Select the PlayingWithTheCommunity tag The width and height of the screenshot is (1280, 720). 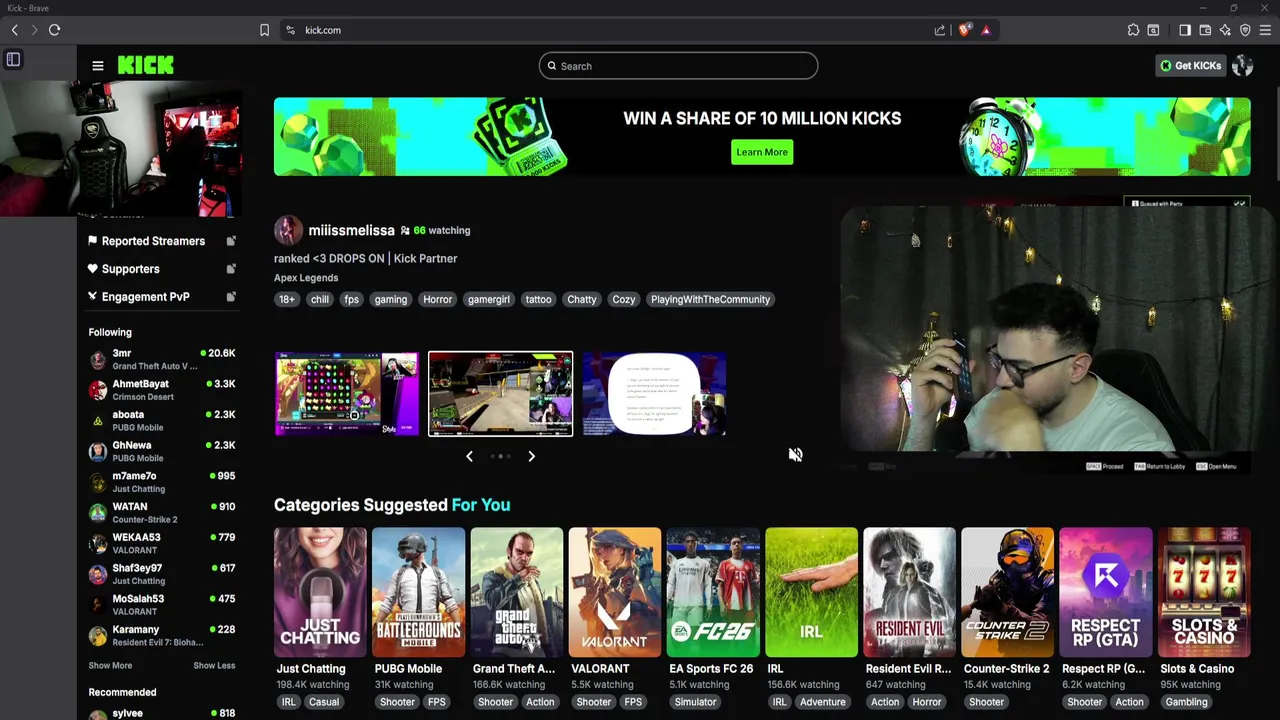coord(710,300)
